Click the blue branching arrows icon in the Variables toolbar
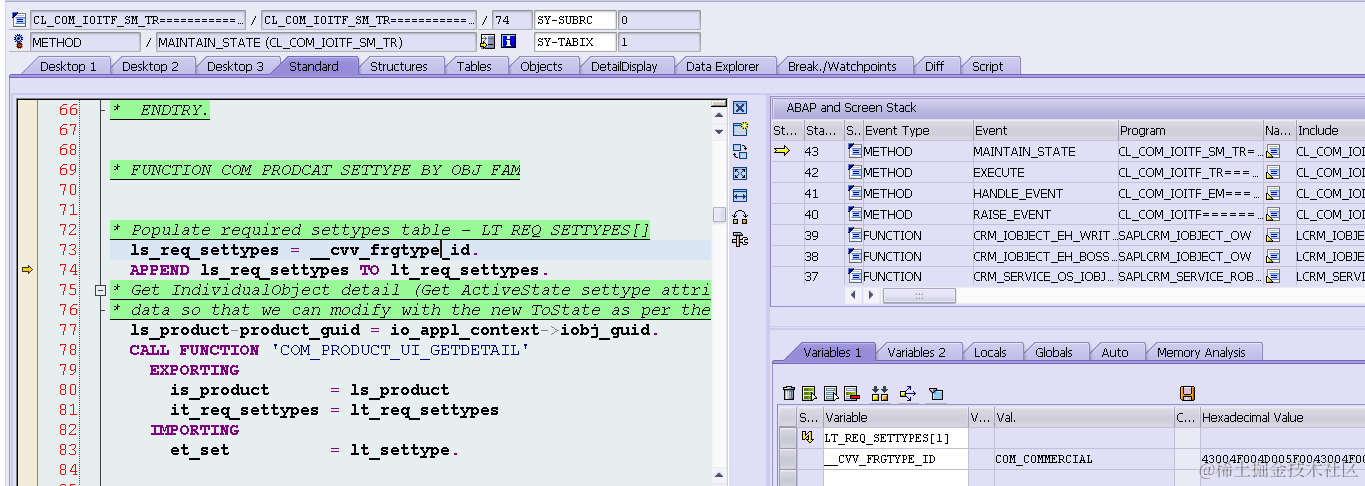Image resolution: width=1365 pixels, height=486 pixels. (908, 394)
